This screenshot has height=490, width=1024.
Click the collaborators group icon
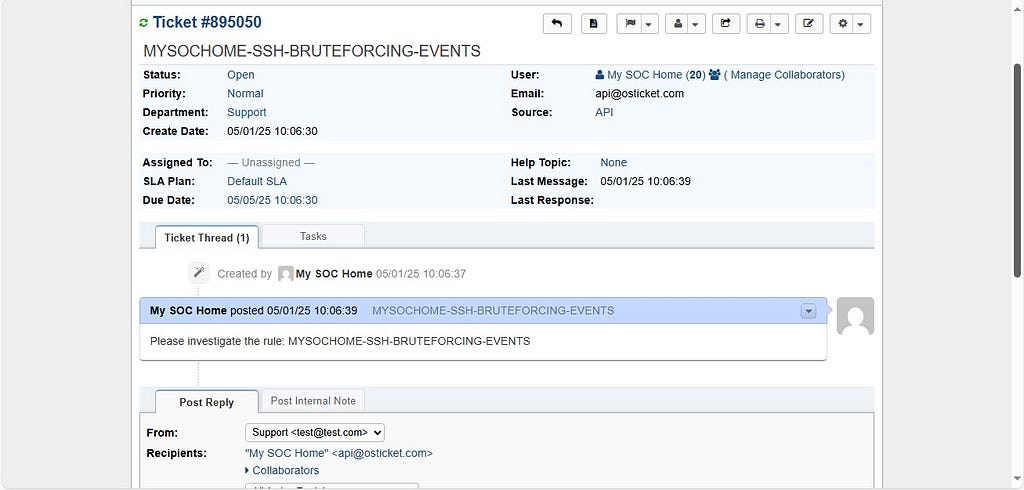pos(714,75)
